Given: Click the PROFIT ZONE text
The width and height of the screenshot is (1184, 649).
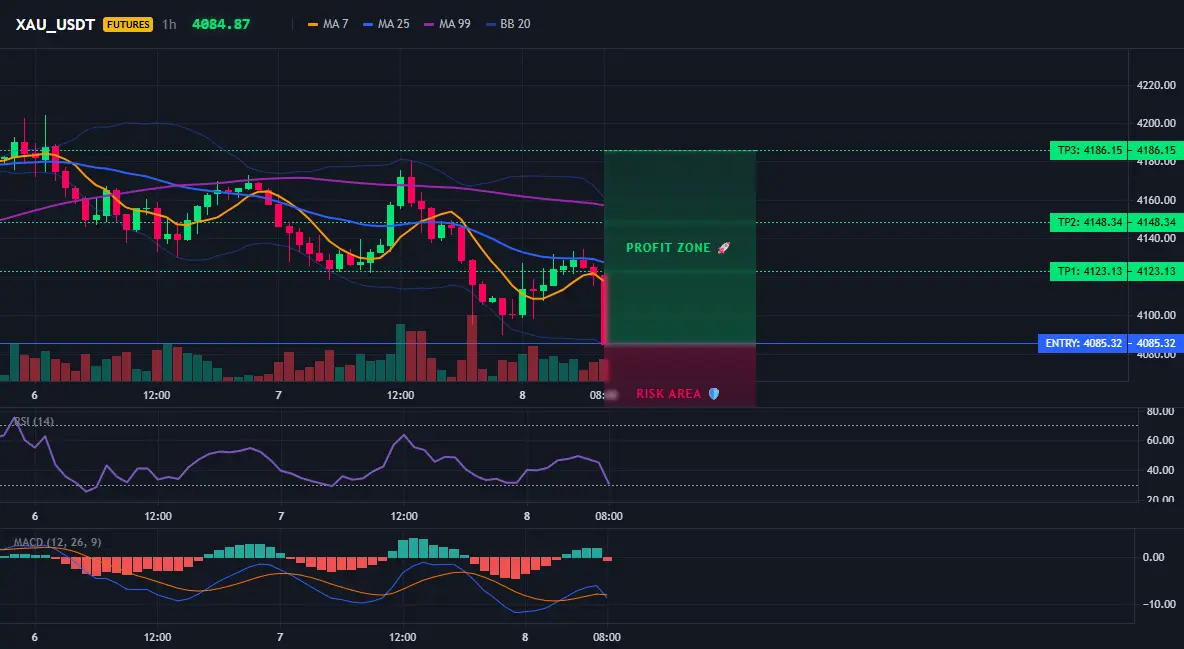Looking at the screenshot, I should click(x=668, y=248).
